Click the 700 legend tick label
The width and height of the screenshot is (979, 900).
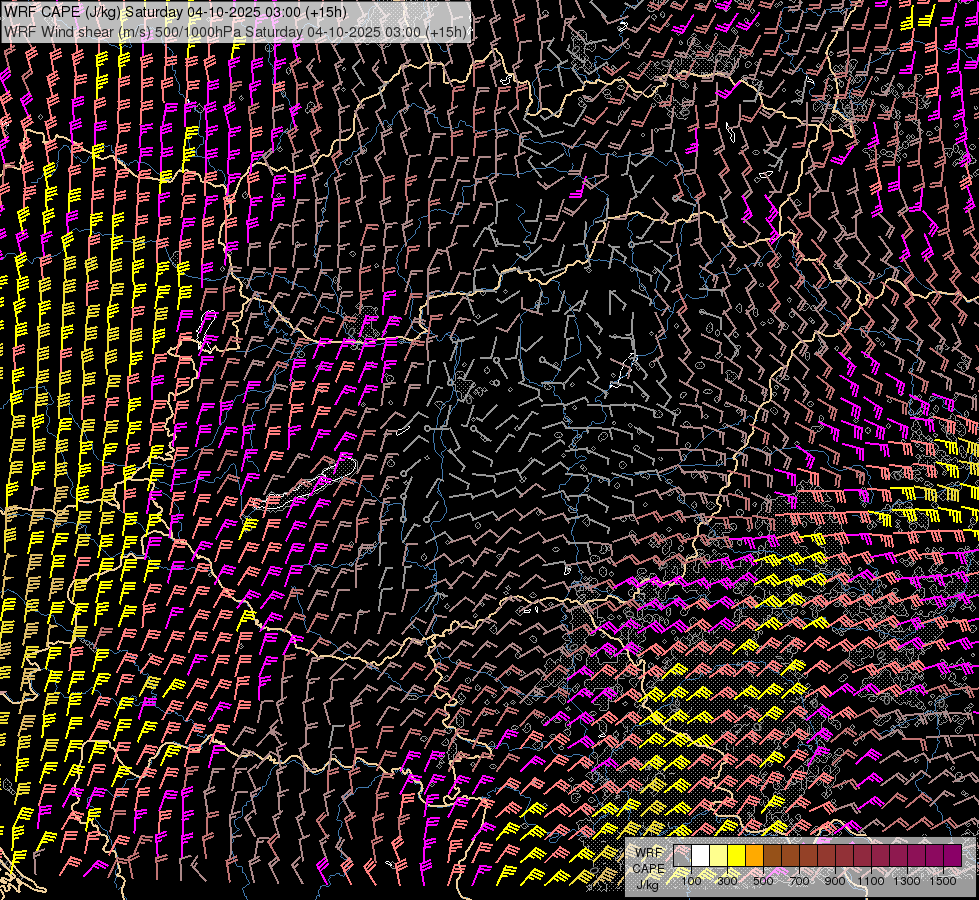click(799, 881)
